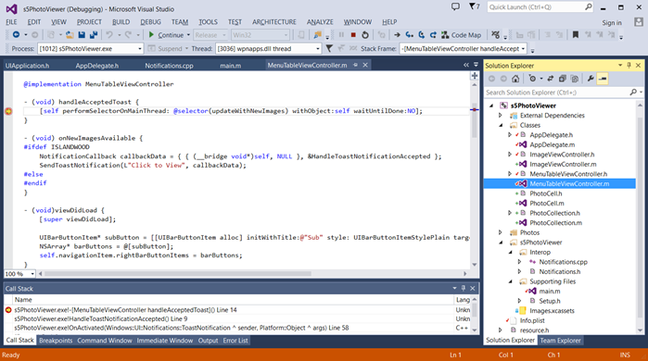Click the Save All toolbar icon
Screen dimensions: 648x361
coord(94,35)
